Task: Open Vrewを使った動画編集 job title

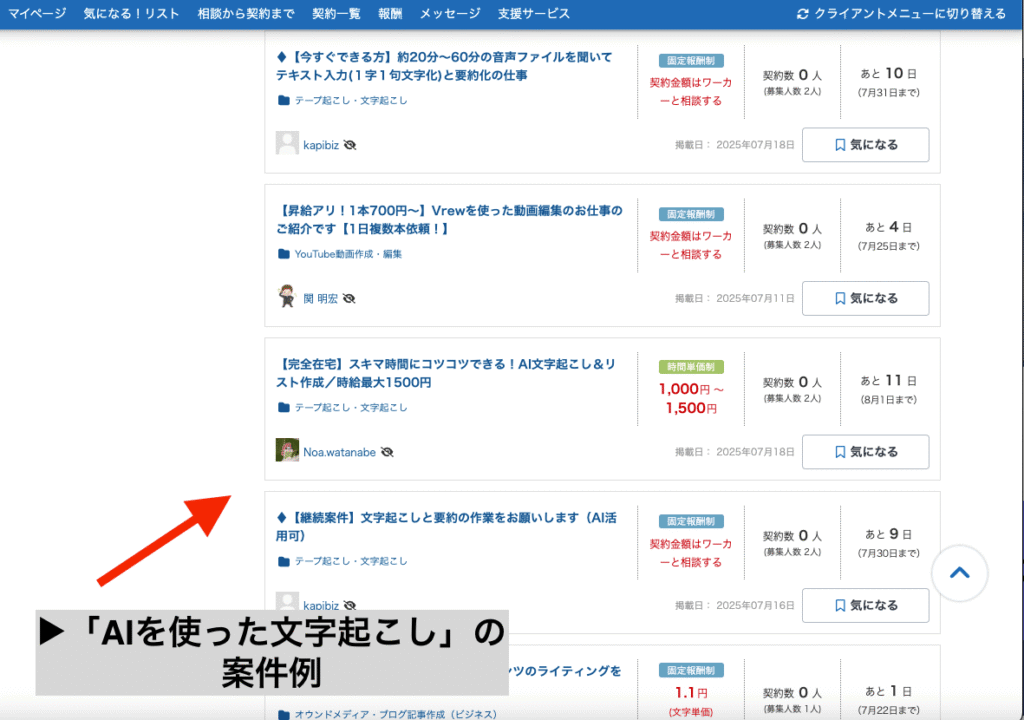Action: [x=449, y=220]
